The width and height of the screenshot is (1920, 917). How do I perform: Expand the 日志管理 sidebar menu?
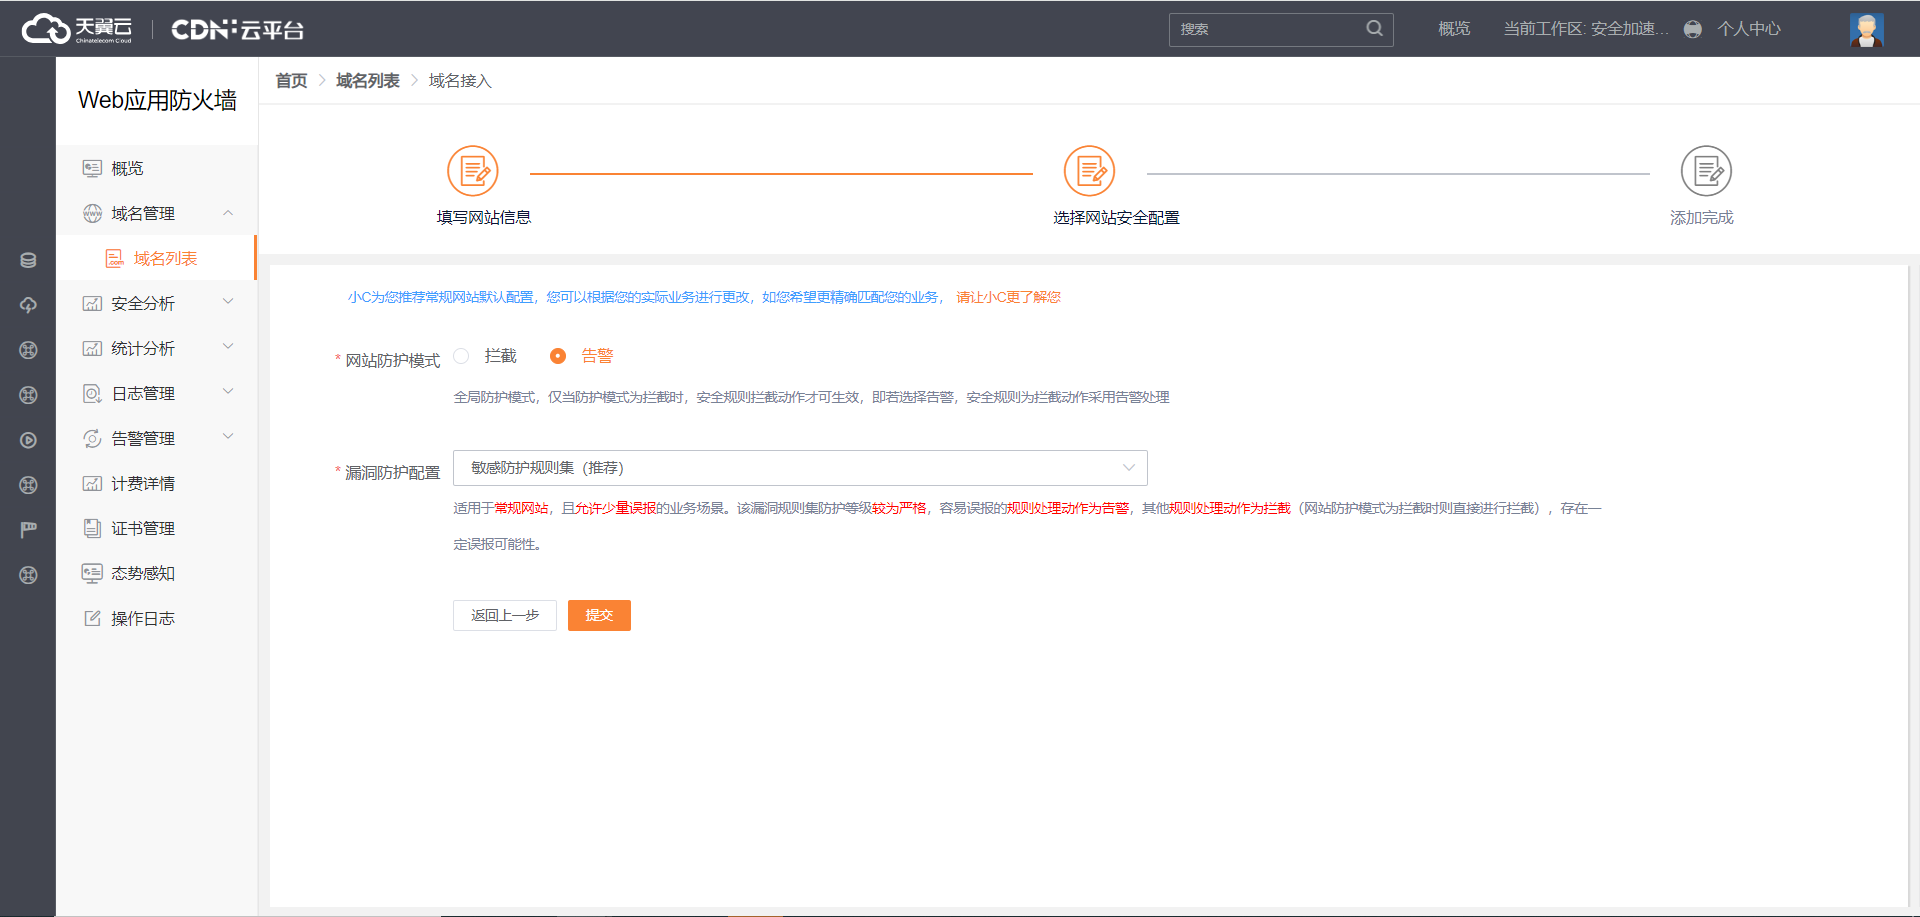[157, 393]
